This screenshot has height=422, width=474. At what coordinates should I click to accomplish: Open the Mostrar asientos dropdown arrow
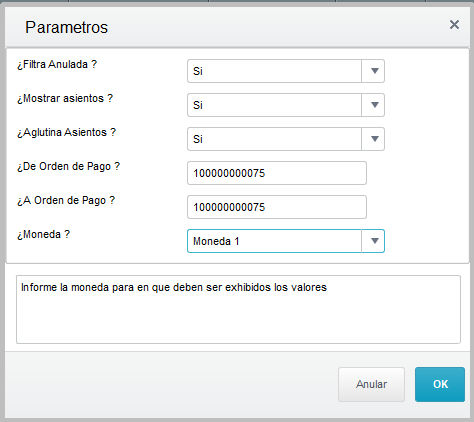pos(373,105)
